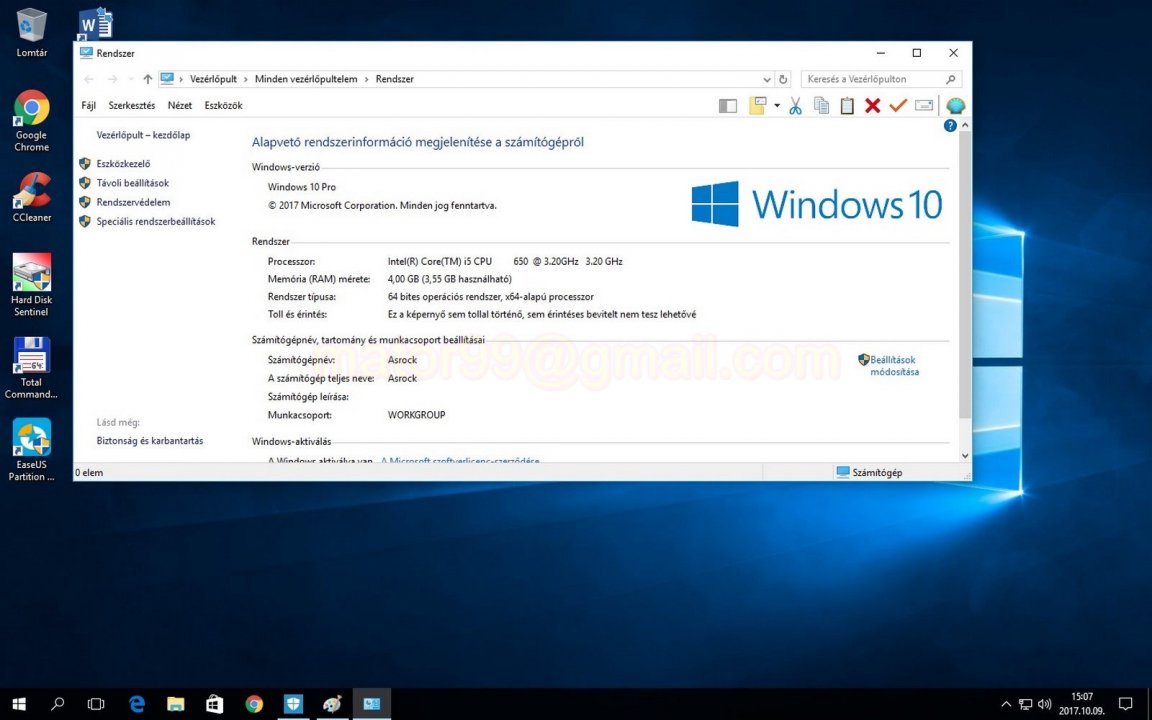This screenshot has height=720, width=1152.
Task: Click the volume speaker tray icon
Action: pyautogui.click(x=1044, y=704)
